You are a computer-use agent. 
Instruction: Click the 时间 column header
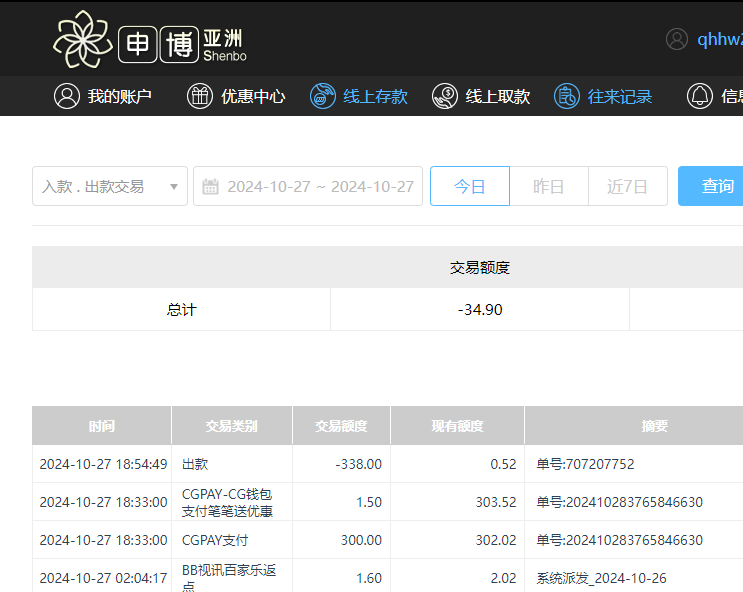(102, 426)
